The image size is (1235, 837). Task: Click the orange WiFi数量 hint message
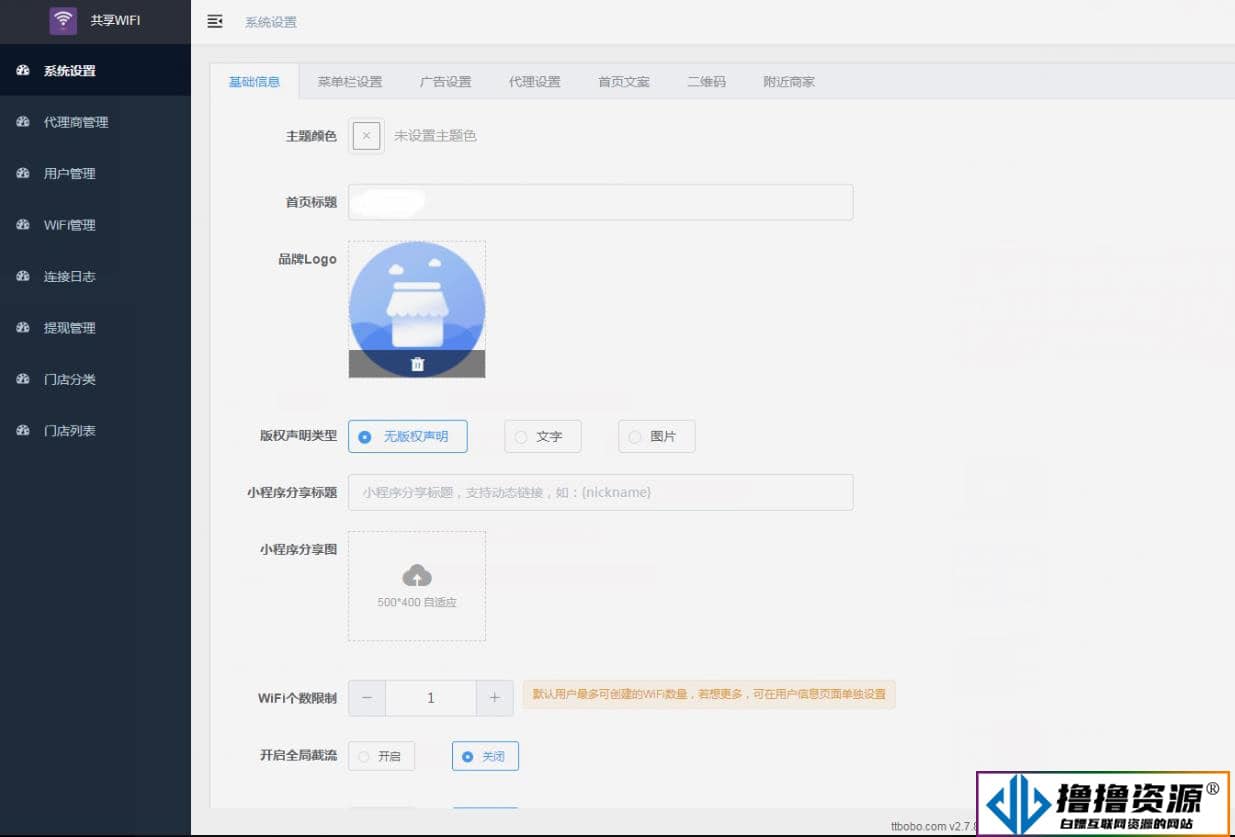(709, 694)
